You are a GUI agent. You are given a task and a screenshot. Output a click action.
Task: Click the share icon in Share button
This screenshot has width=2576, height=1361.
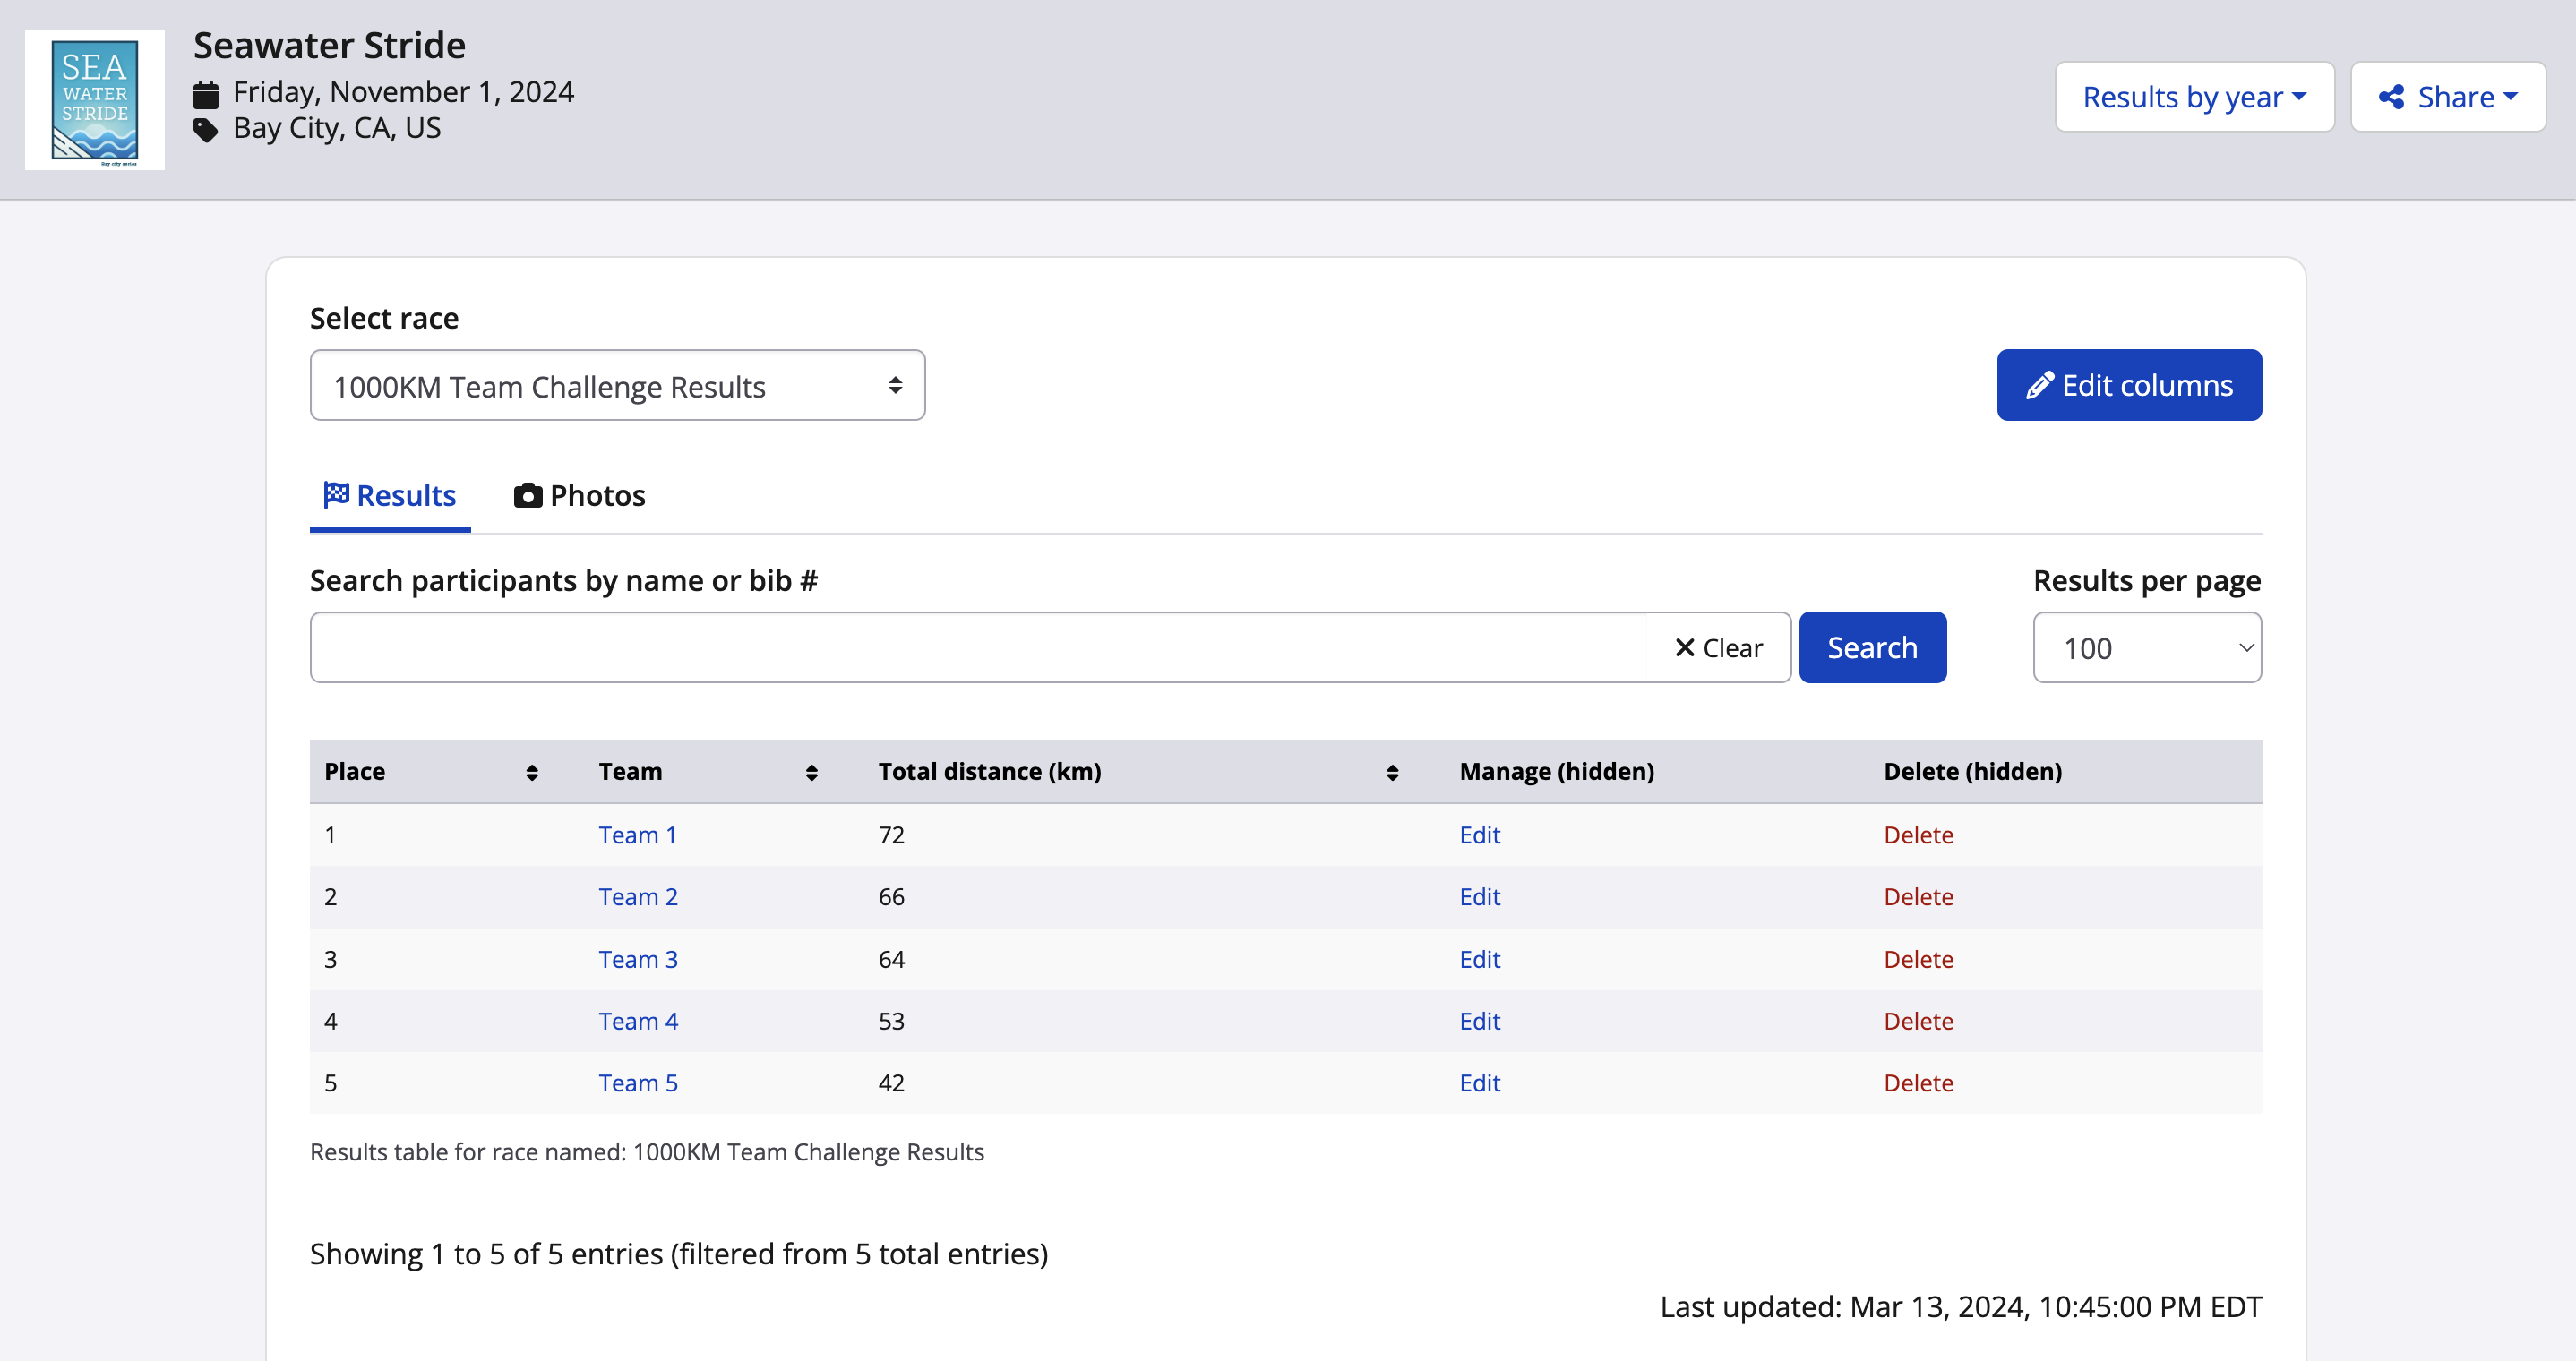tap(2391, 97)
